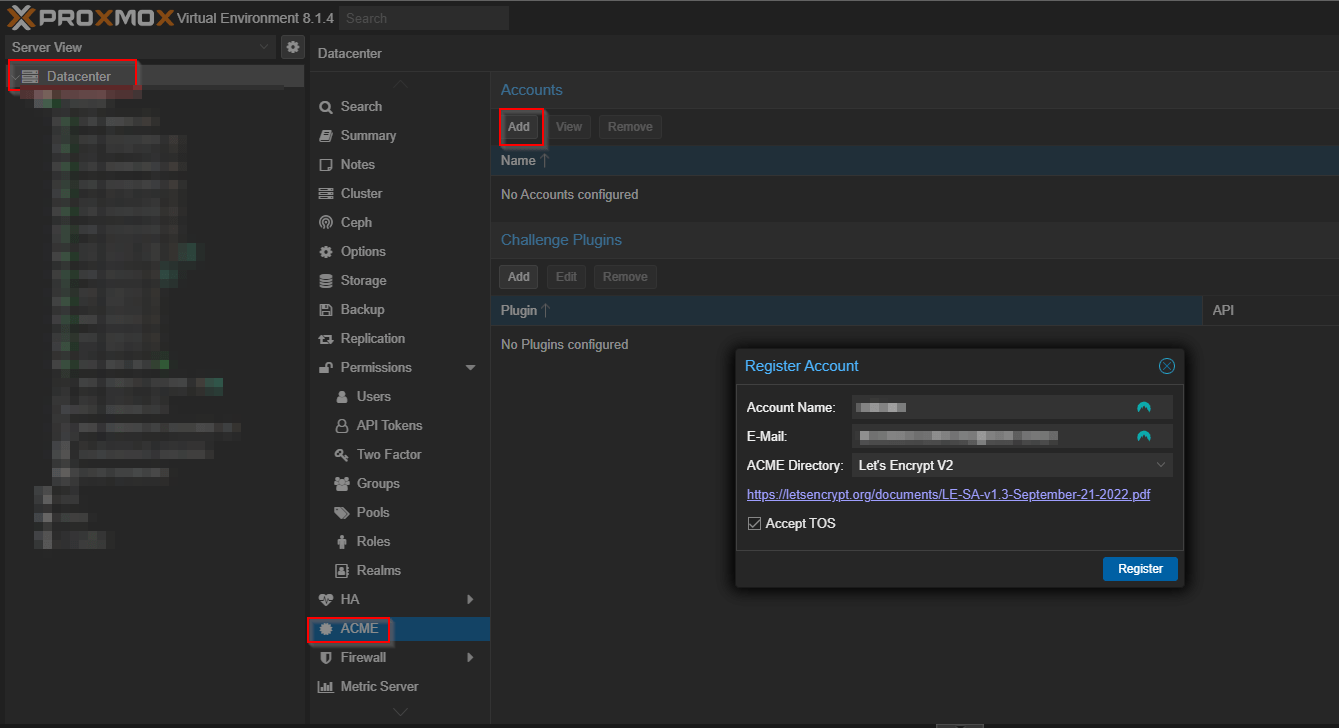Click the HA heartbeat icon
The image size is (1339, 728).
326,599
